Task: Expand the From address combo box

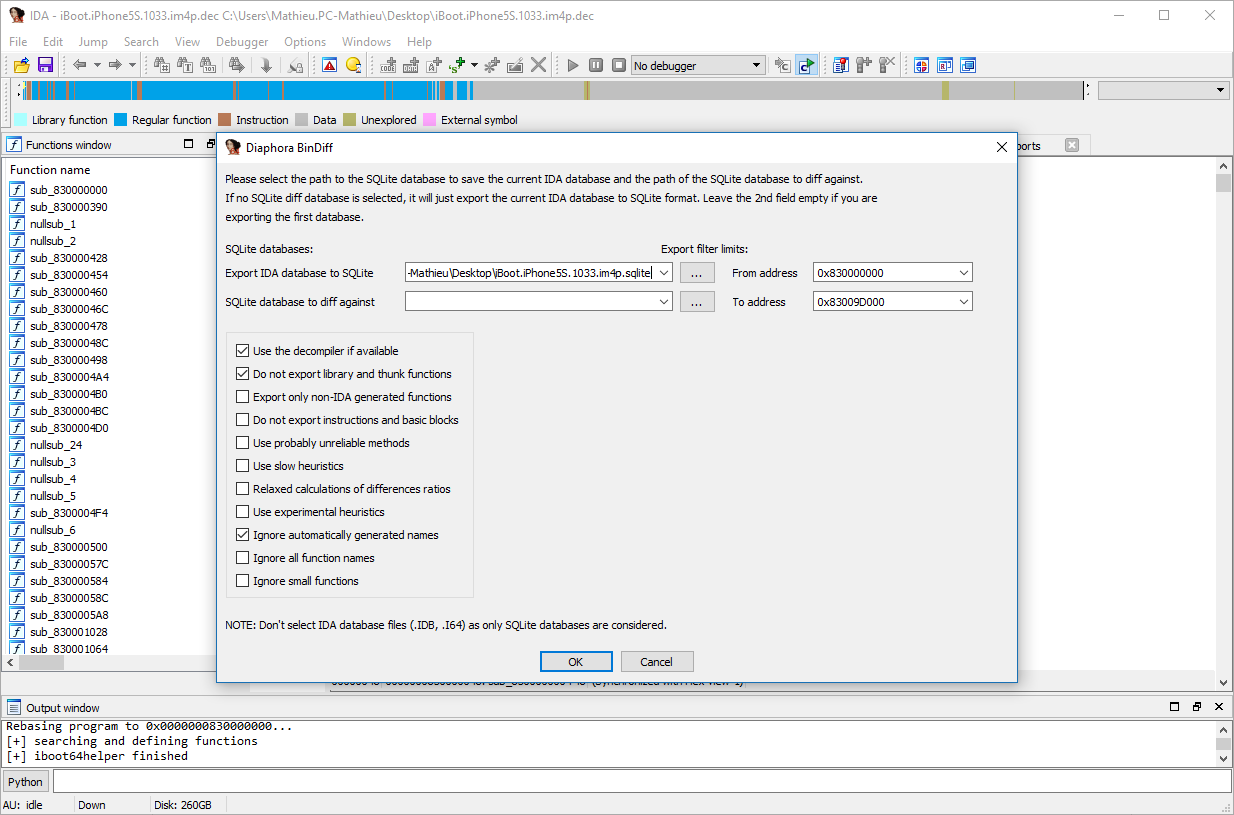Action: [963, 273]
